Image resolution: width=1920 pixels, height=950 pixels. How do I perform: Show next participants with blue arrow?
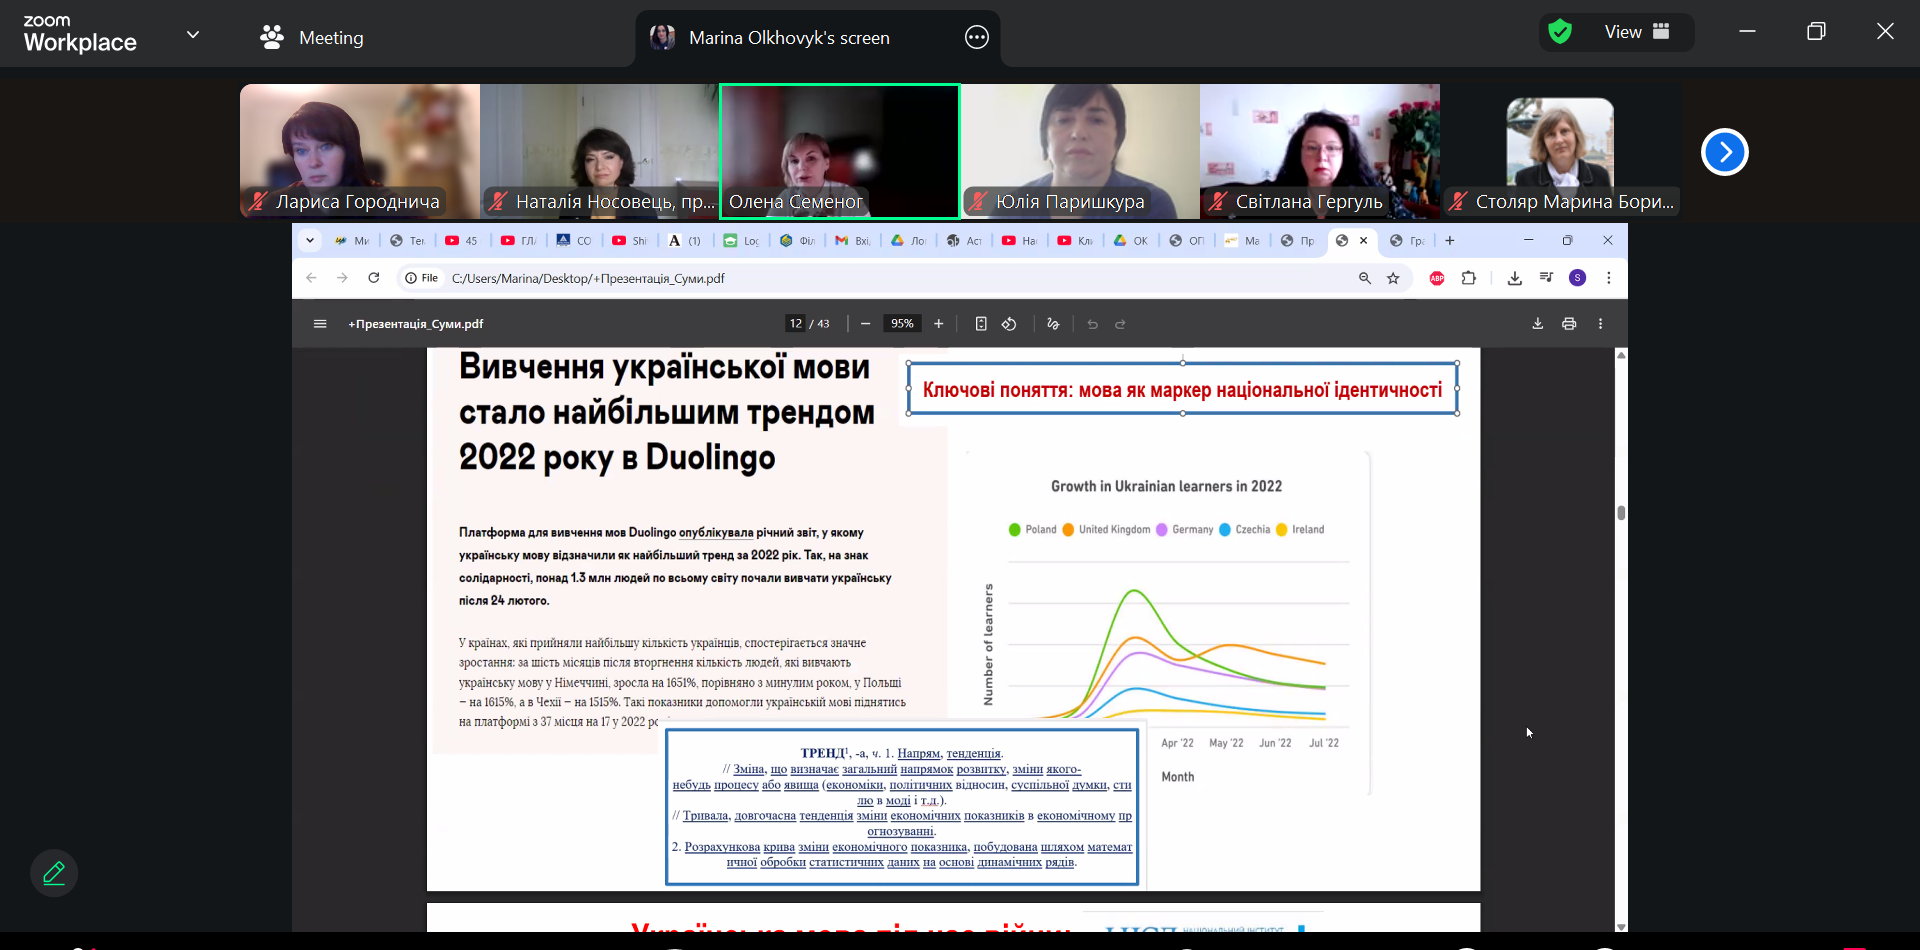point(1724,152)
